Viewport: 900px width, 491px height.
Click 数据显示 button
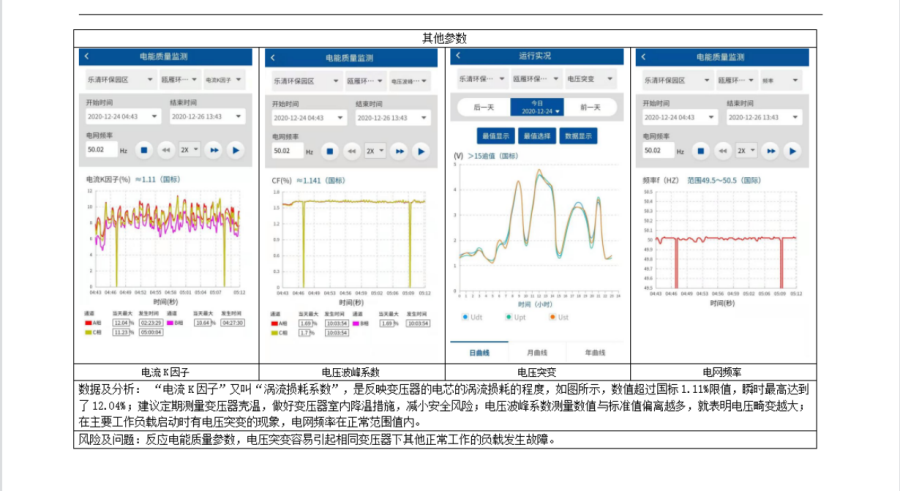click(x=578, y=135)
